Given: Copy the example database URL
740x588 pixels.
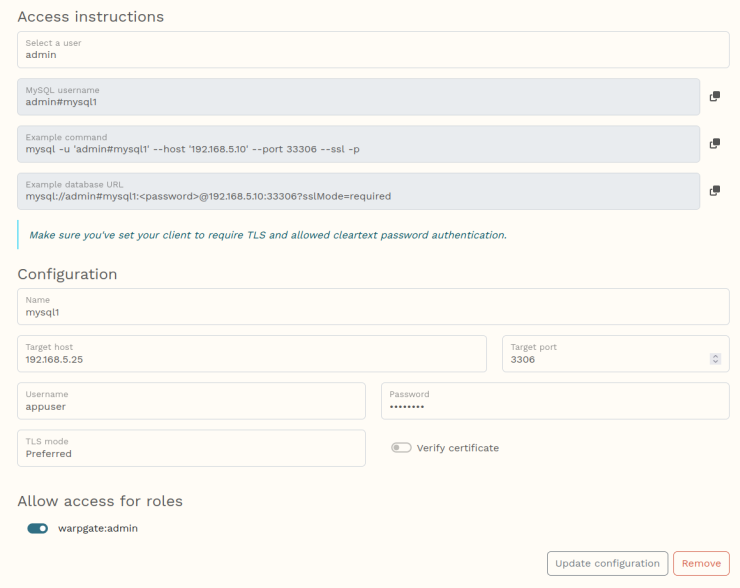Looking at the screenshot, I should tap(714, 191).
